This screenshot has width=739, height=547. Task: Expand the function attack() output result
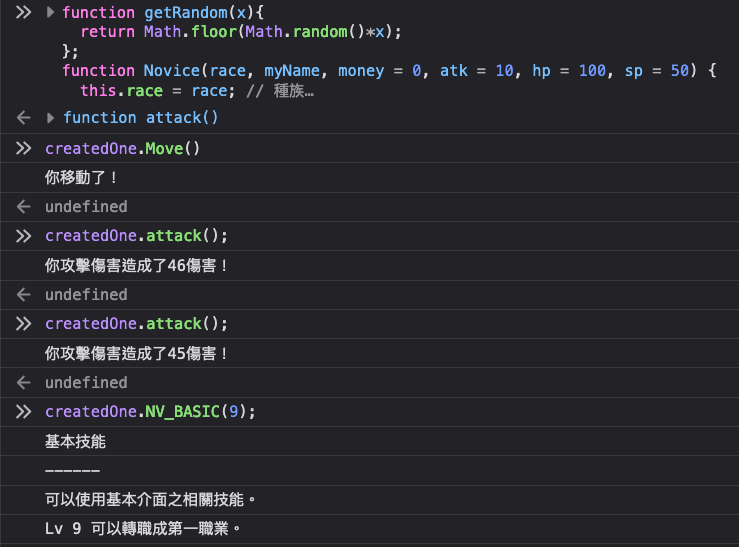coord(52,118)
